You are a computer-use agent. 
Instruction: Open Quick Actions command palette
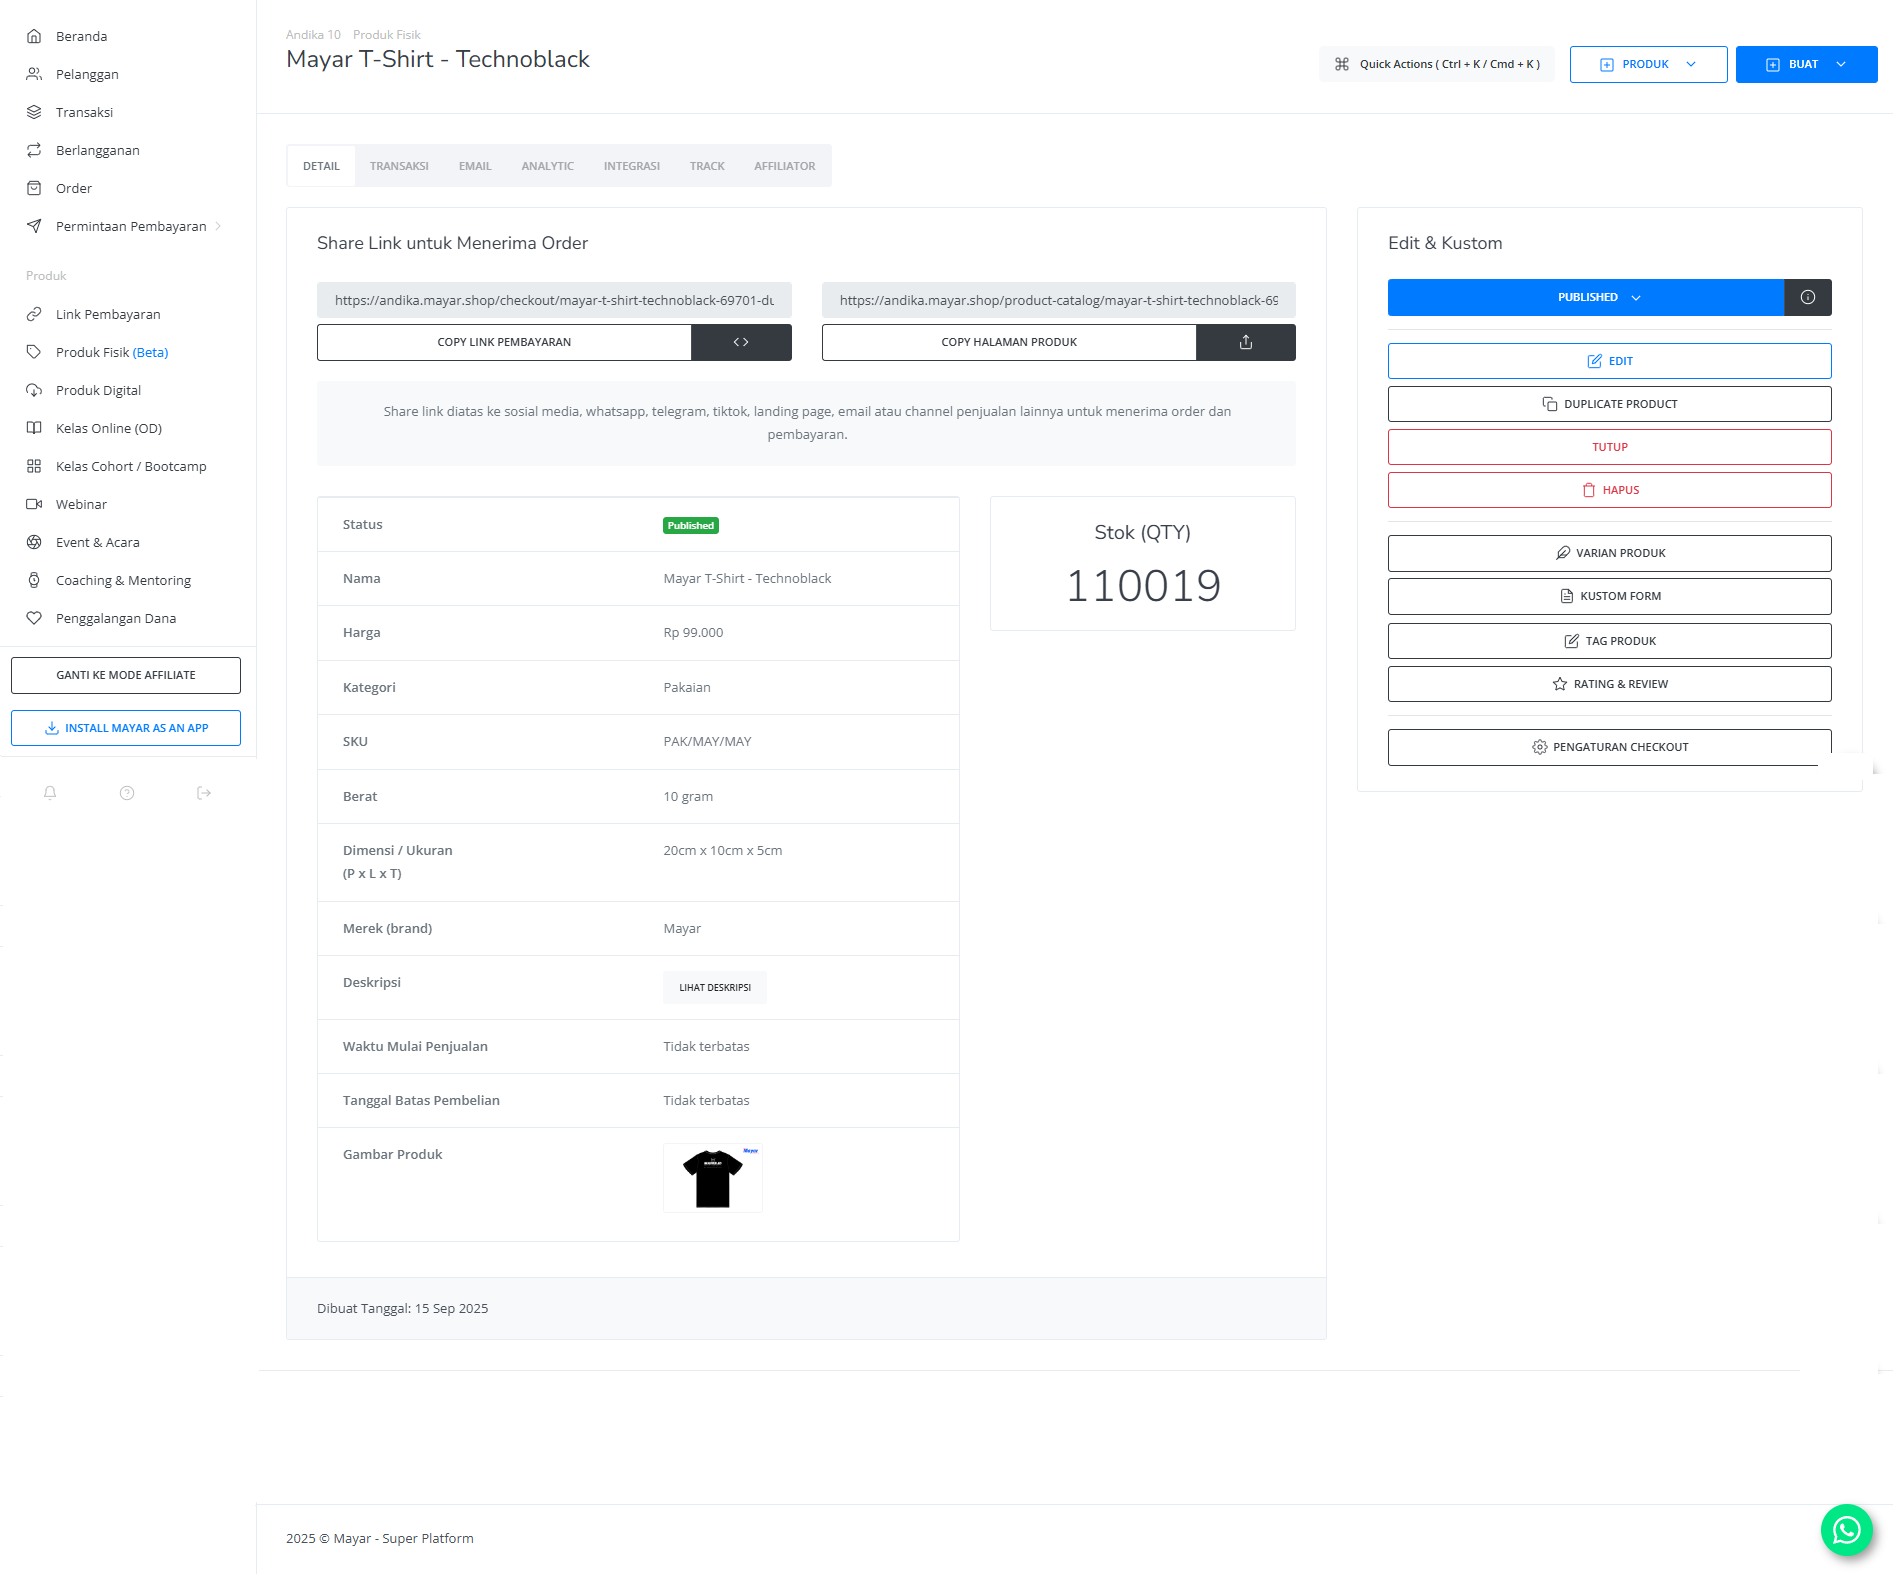coord(1436,64)
